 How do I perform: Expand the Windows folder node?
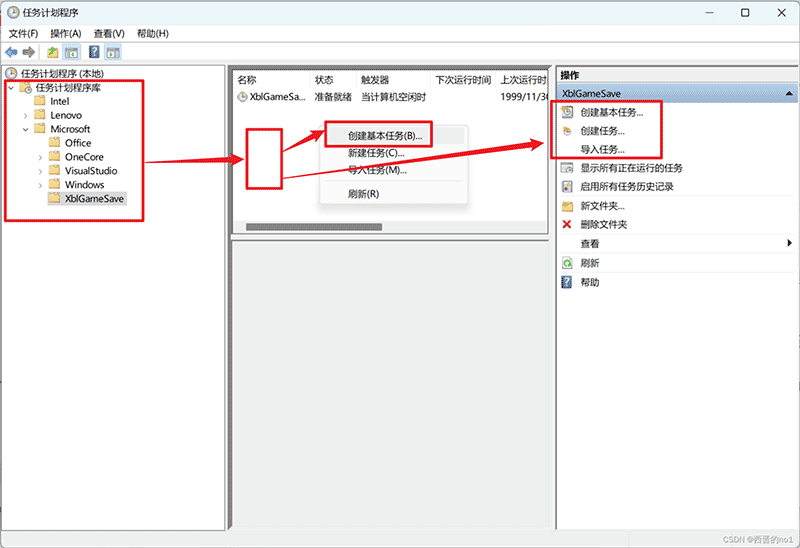(40, 185)
